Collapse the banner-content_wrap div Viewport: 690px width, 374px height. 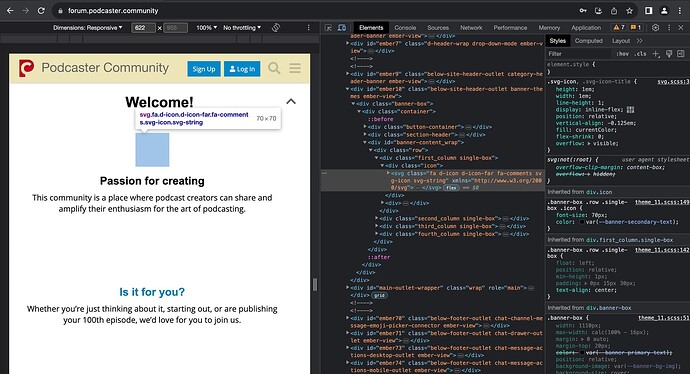pyautogui.click(x=365, y=142)
